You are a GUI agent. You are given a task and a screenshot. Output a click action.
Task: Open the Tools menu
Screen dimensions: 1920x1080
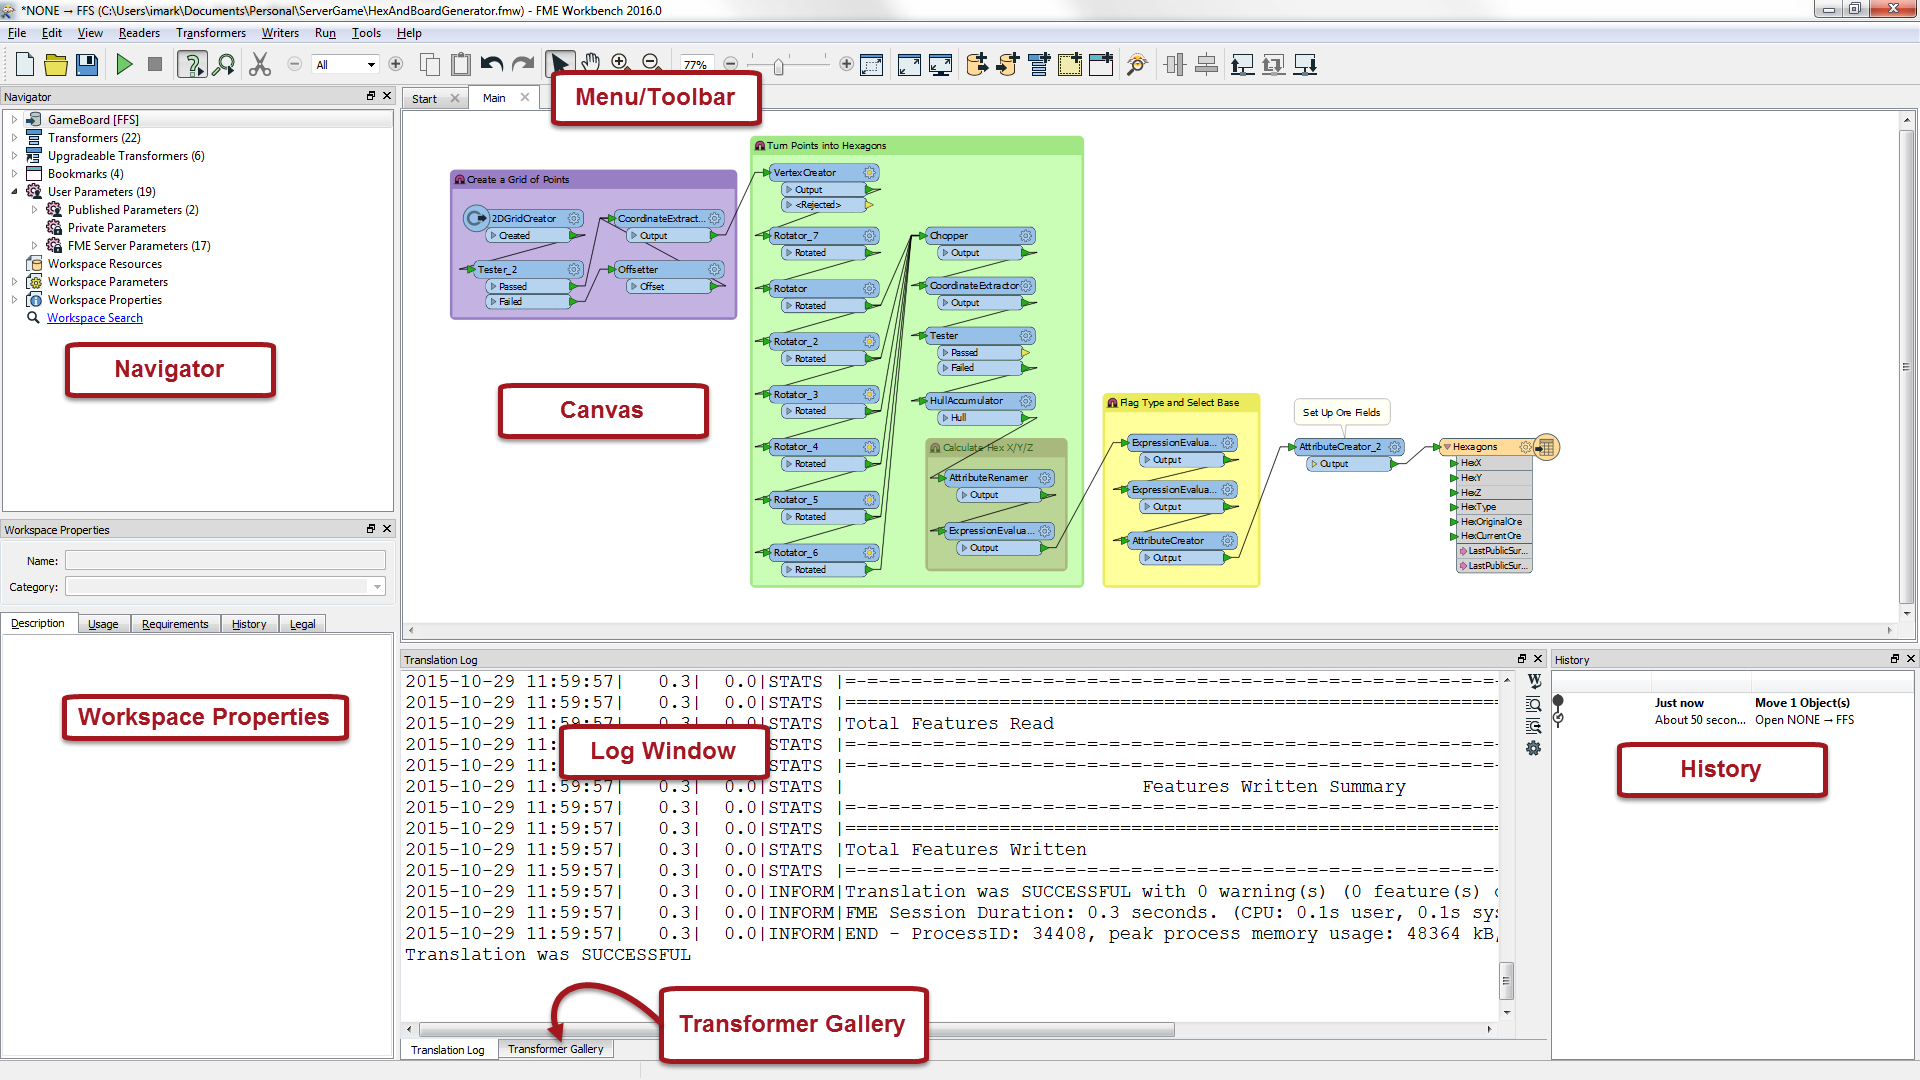tap(366, 33)
